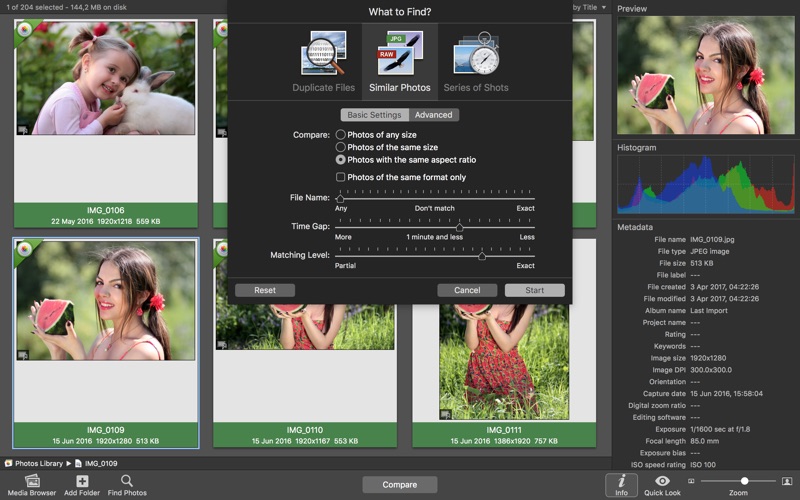The image size is (800, 500).
Task: Enable Photos of the same format only
Action: (x=341, y=177)
